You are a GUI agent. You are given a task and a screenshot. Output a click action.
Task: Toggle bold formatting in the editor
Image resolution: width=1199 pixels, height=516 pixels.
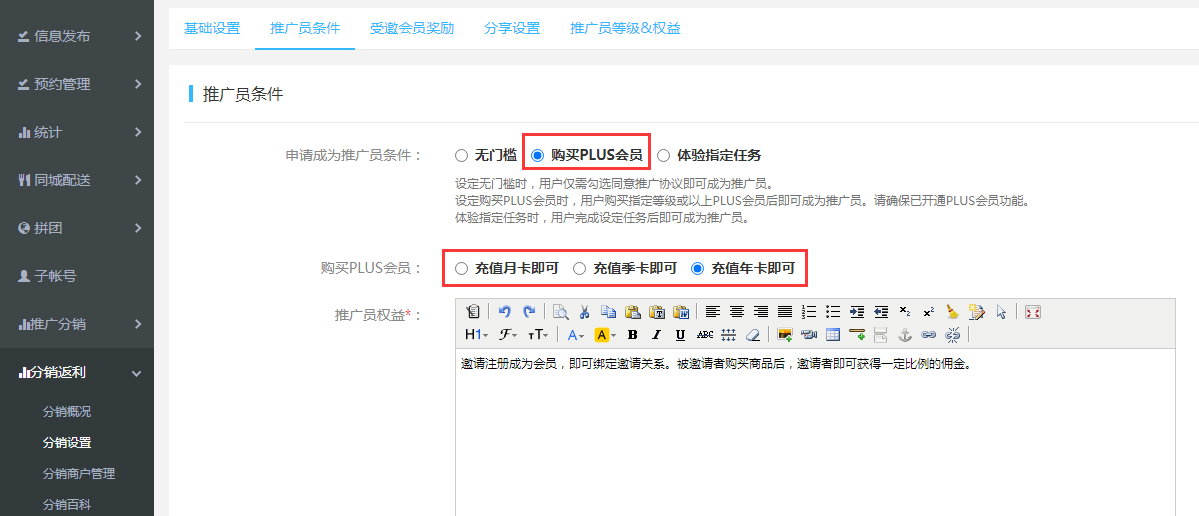(632, 335)
